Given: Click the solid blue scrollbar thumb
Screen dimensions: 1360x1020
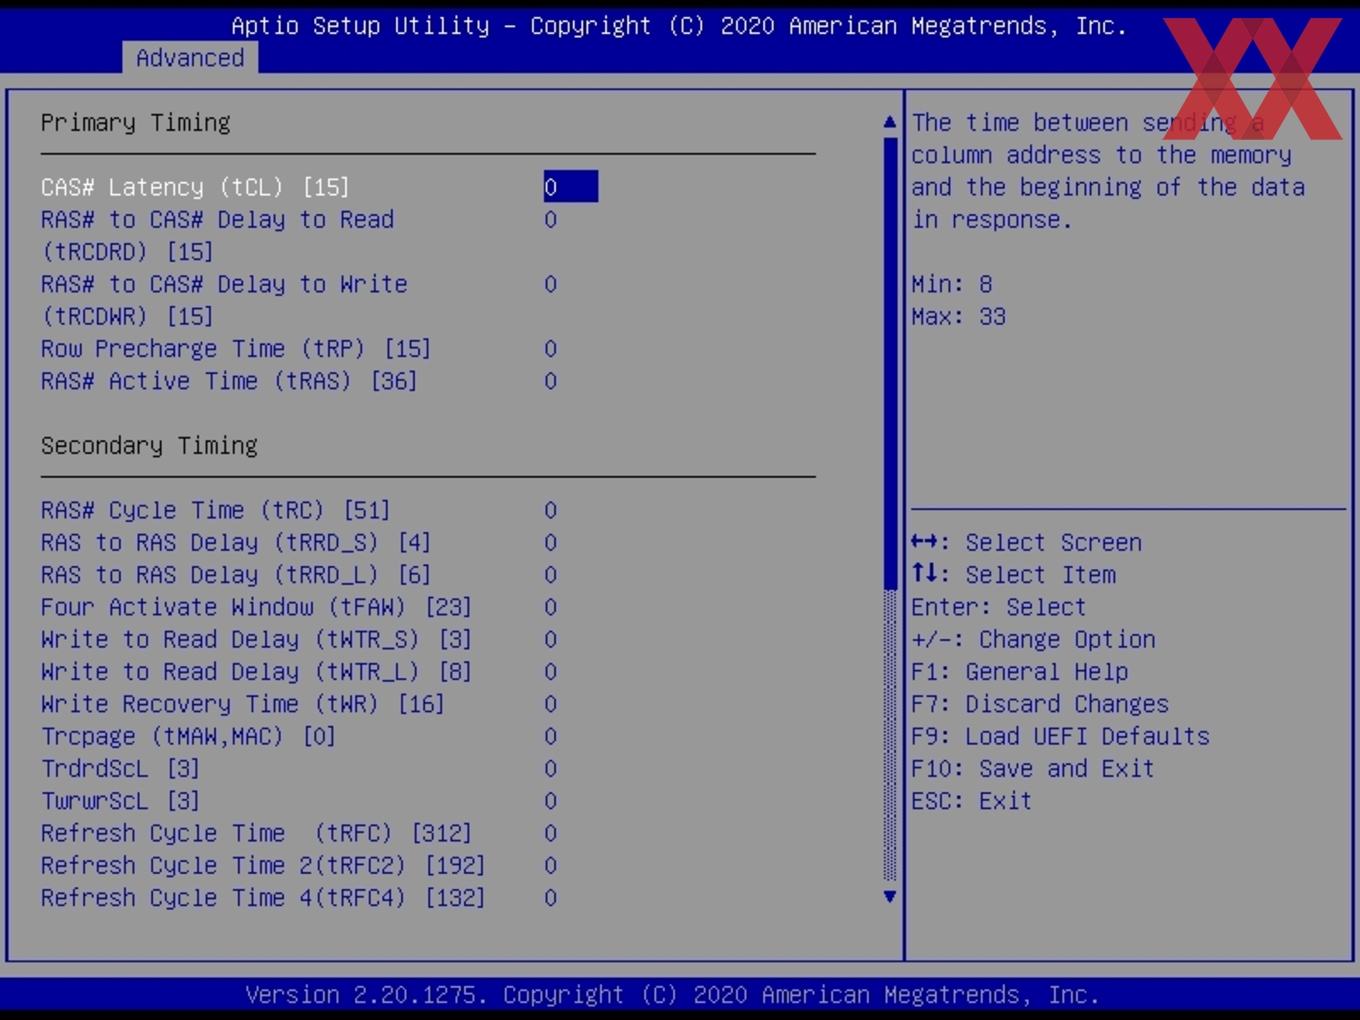Looking at the screenshot, I should pos(890,364).
